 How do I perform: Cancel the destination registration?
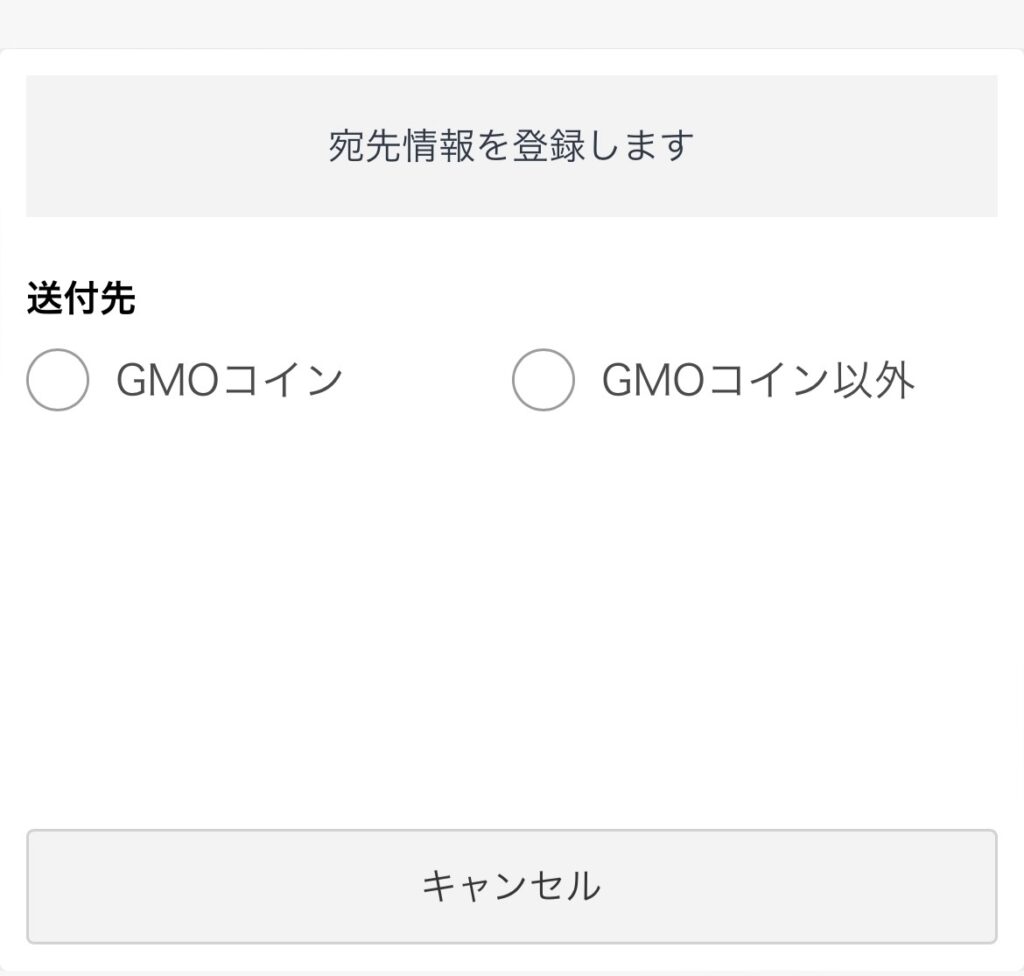point(511,886)
